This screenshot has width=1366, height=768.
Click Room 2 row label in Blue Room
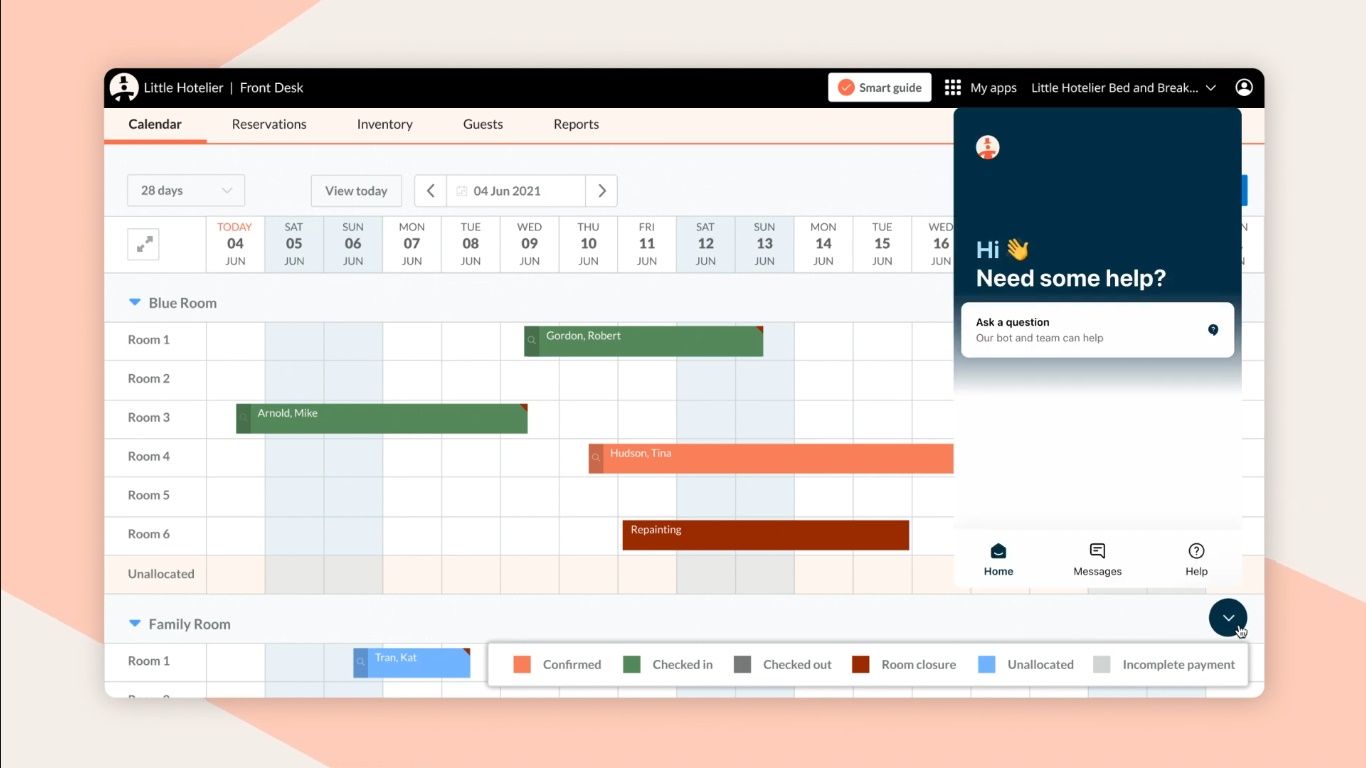[149, 379]
